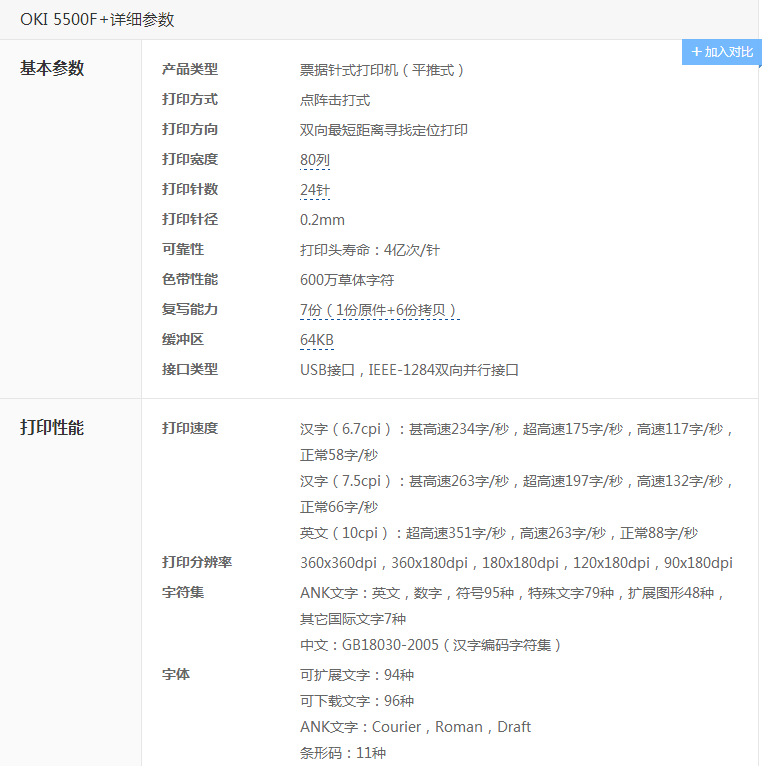Select the OKI 5500F+详细参数 heading
This screenshot has height=766, width=765.
coord(97,19)
